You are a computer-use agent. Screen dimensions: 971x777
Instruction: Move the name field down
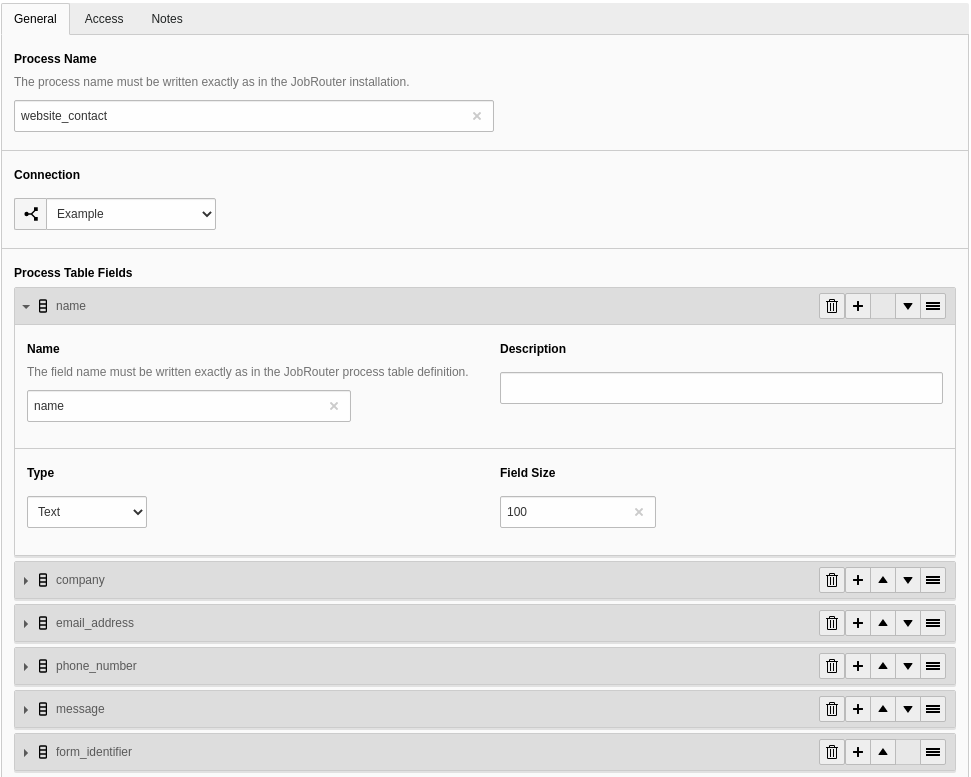pyautogui.click(x=908, y=306)
